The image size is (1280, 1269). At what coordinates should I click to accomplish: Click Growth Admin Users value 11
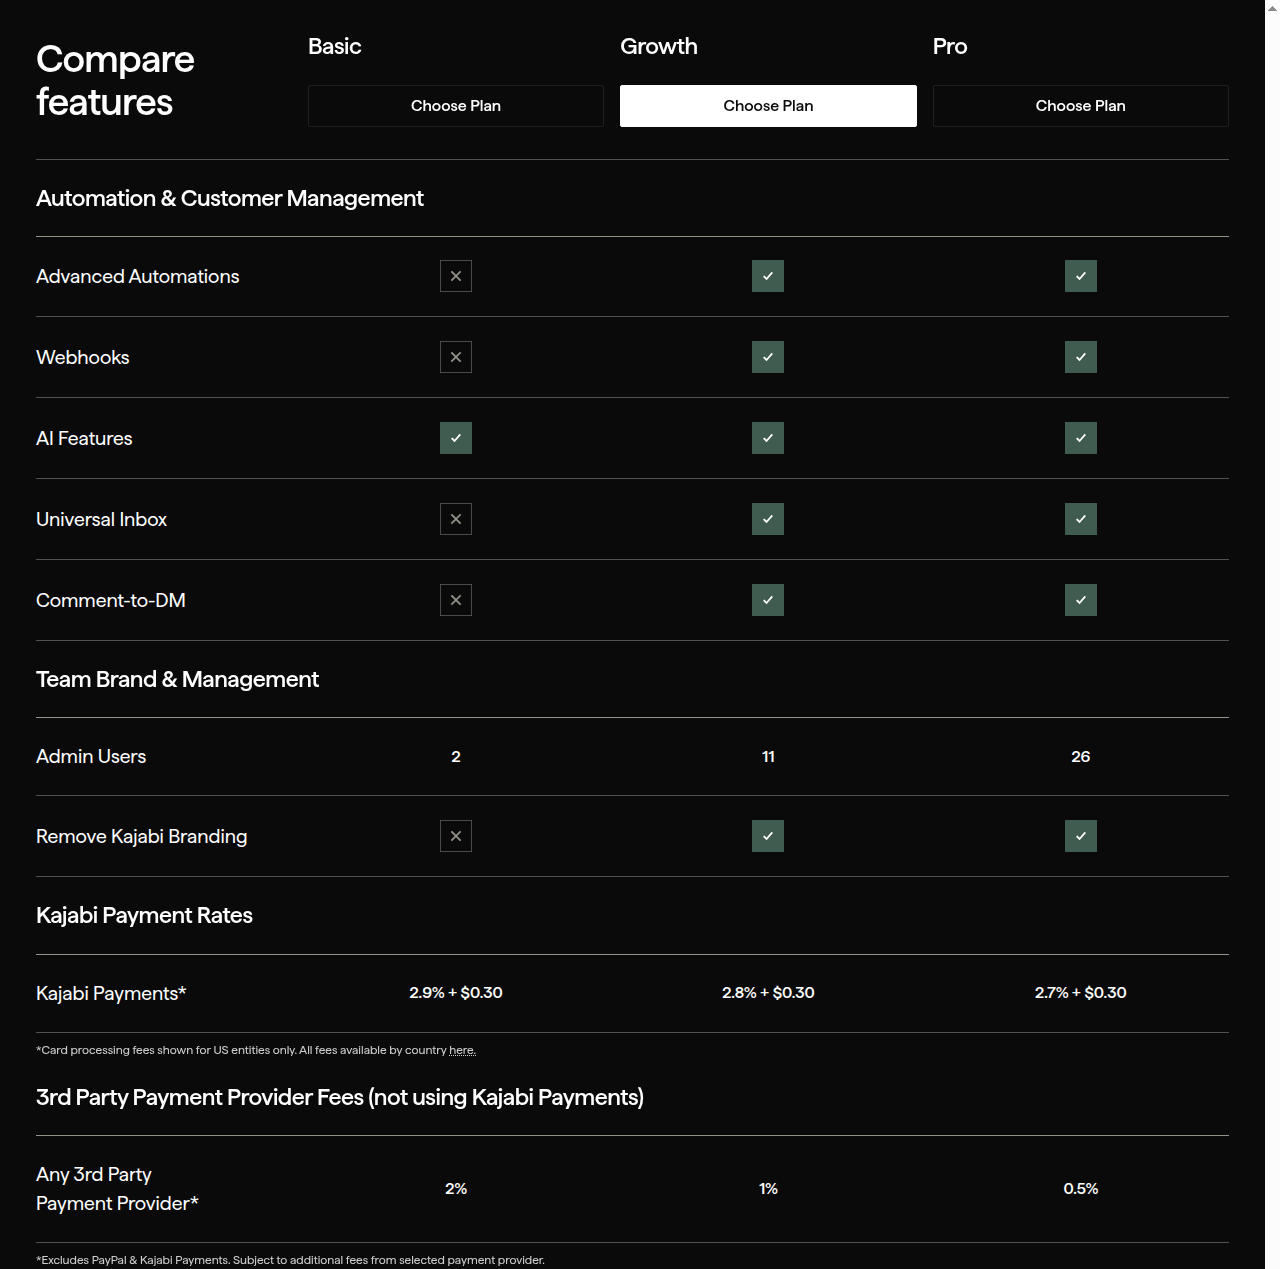coord(768,757)
